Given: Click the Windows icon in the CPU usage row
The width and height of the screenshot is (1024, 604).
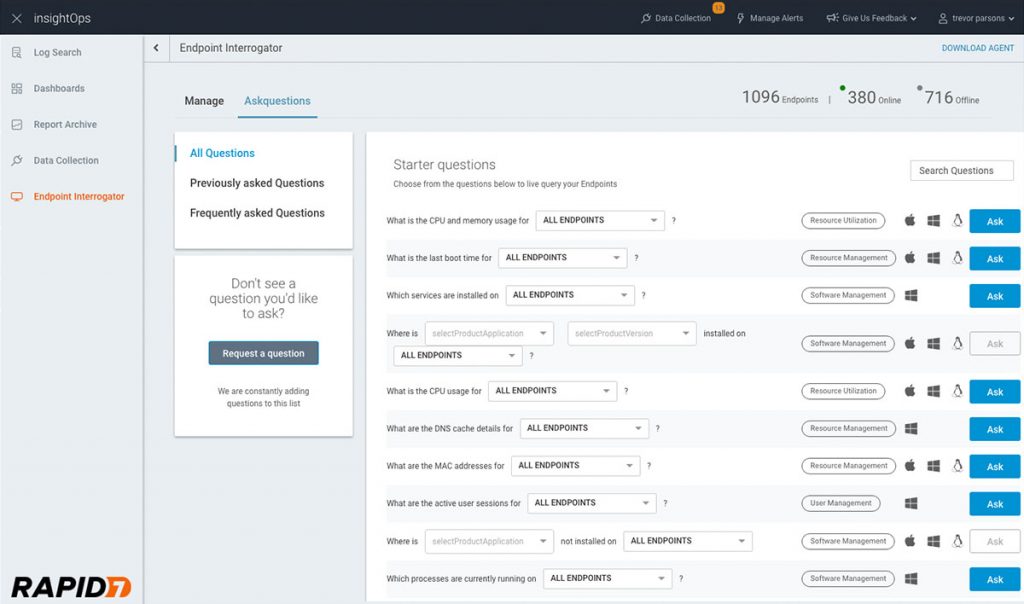Looking at the screenshot, I should pos(934,391).
